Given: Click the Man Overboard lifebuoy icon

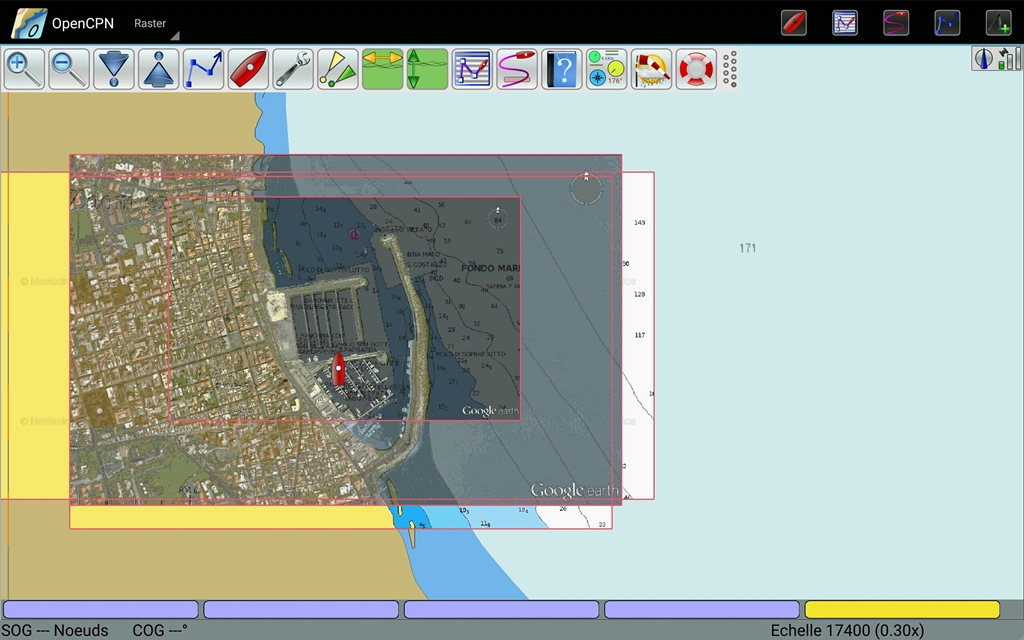Looking at the screenshot, I should 696,69.
